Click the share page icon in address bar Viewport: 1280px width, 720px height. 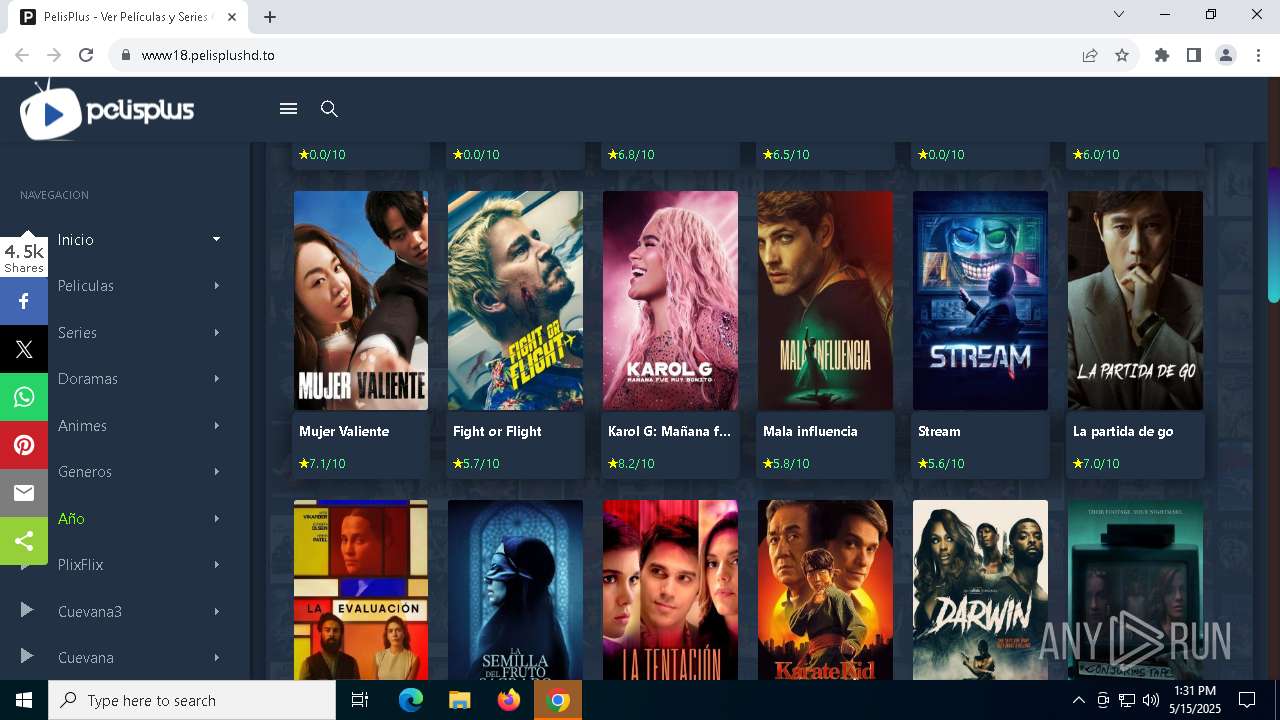click(1090, 55)
